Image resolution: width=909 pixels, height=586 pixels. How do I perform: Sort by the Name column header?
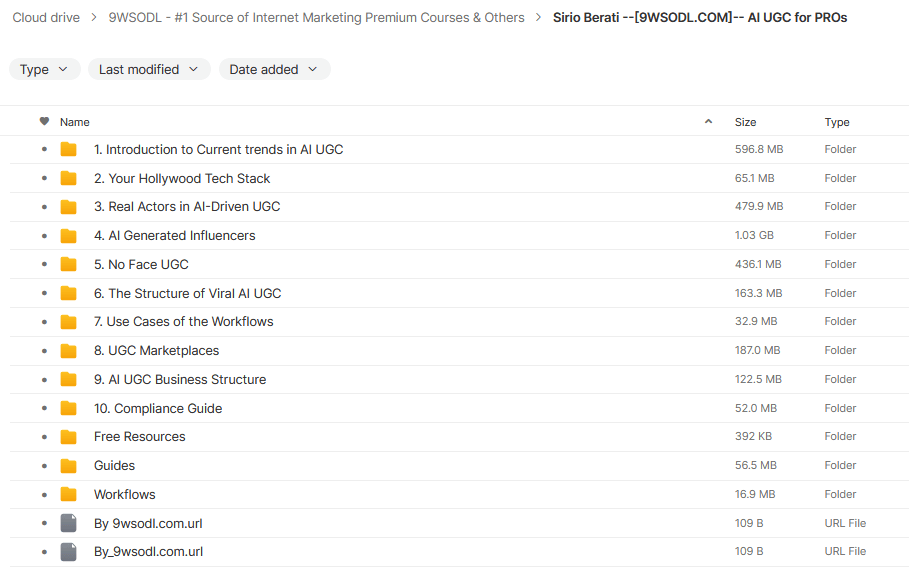point(75,122)
